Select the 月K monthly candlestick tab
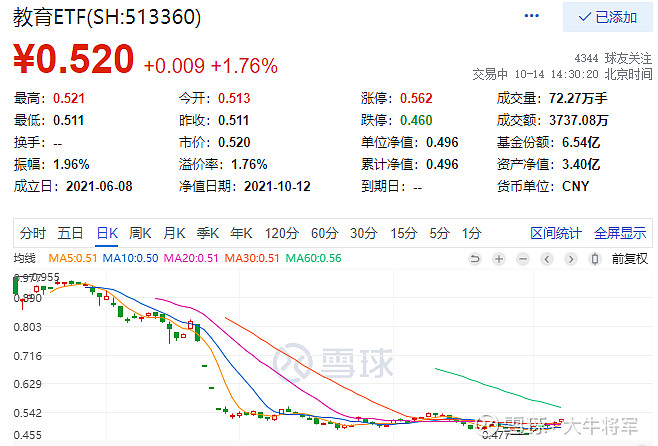The image size is (658, 446). click(x=174, y=233)
